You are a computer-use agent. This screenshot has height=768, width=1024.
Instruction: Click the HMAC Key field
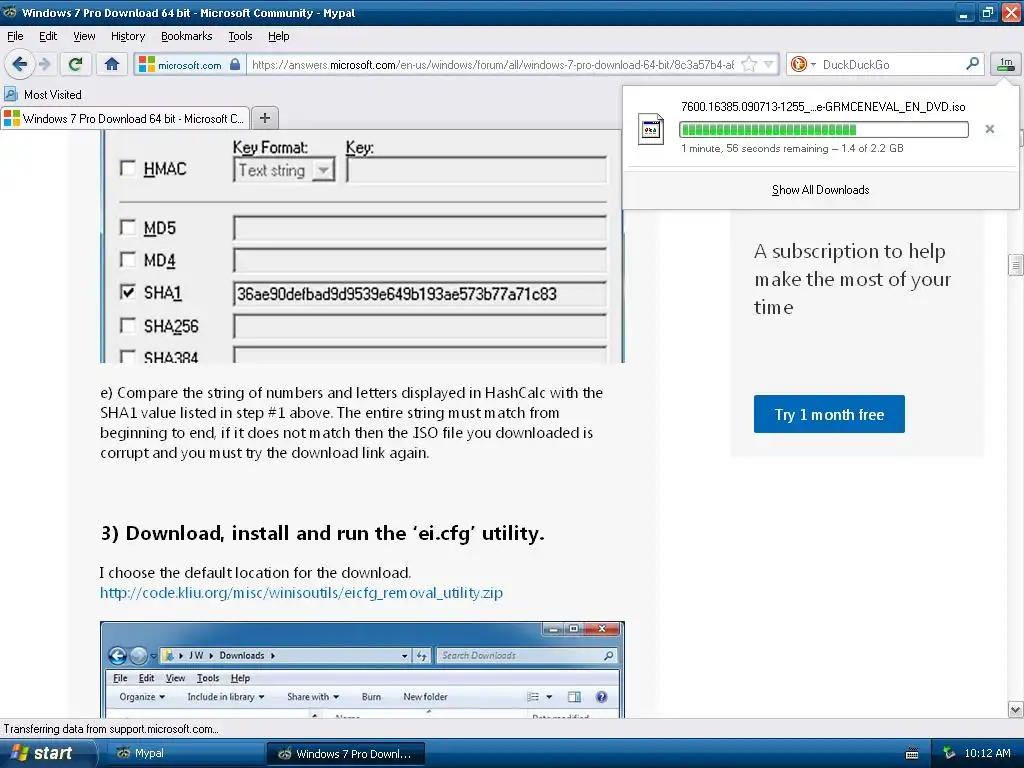tap(477, 170)
